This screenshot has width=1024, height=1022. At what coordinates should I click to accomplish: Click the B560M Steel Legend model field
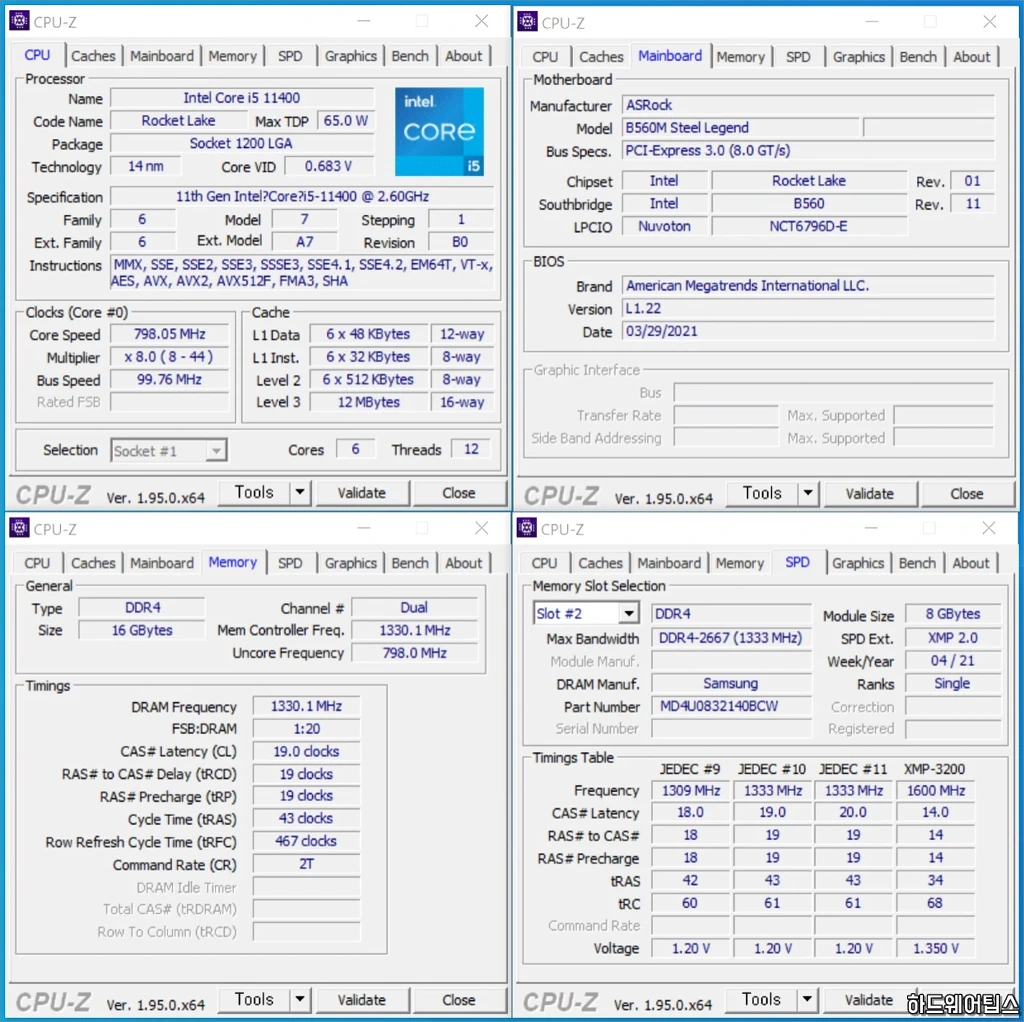[x=740, y=128]
